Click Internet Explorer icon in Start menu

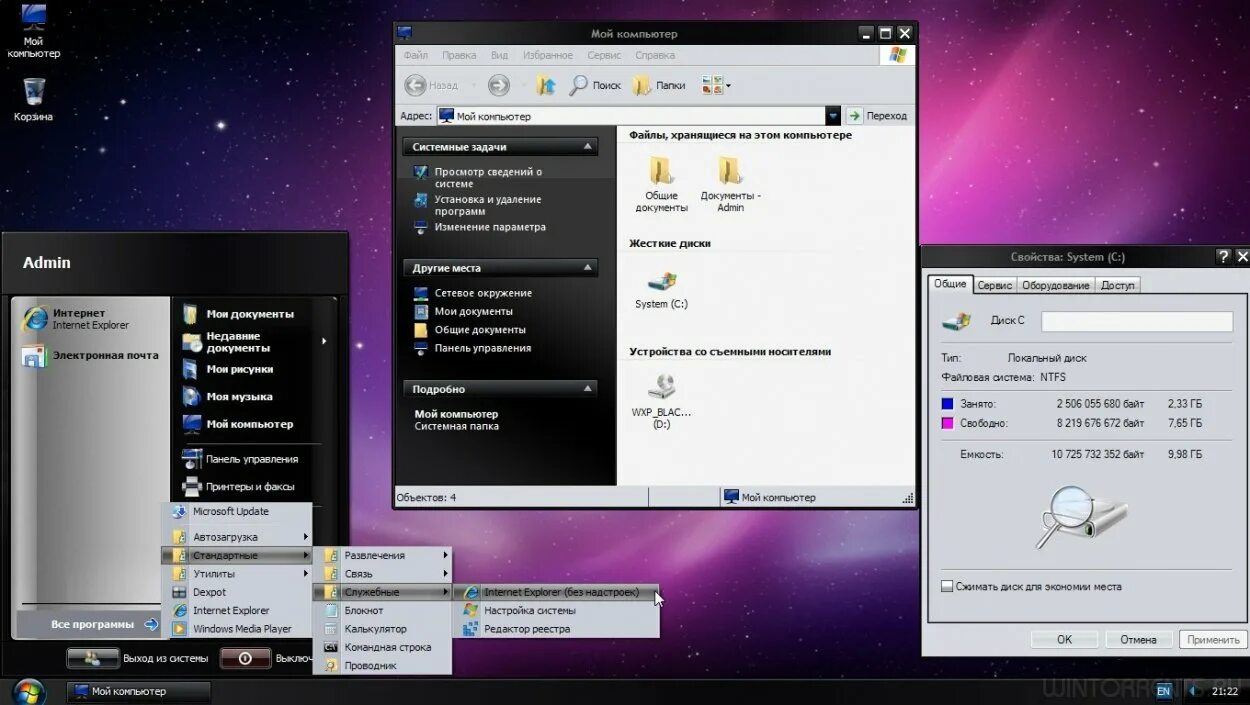35,318
